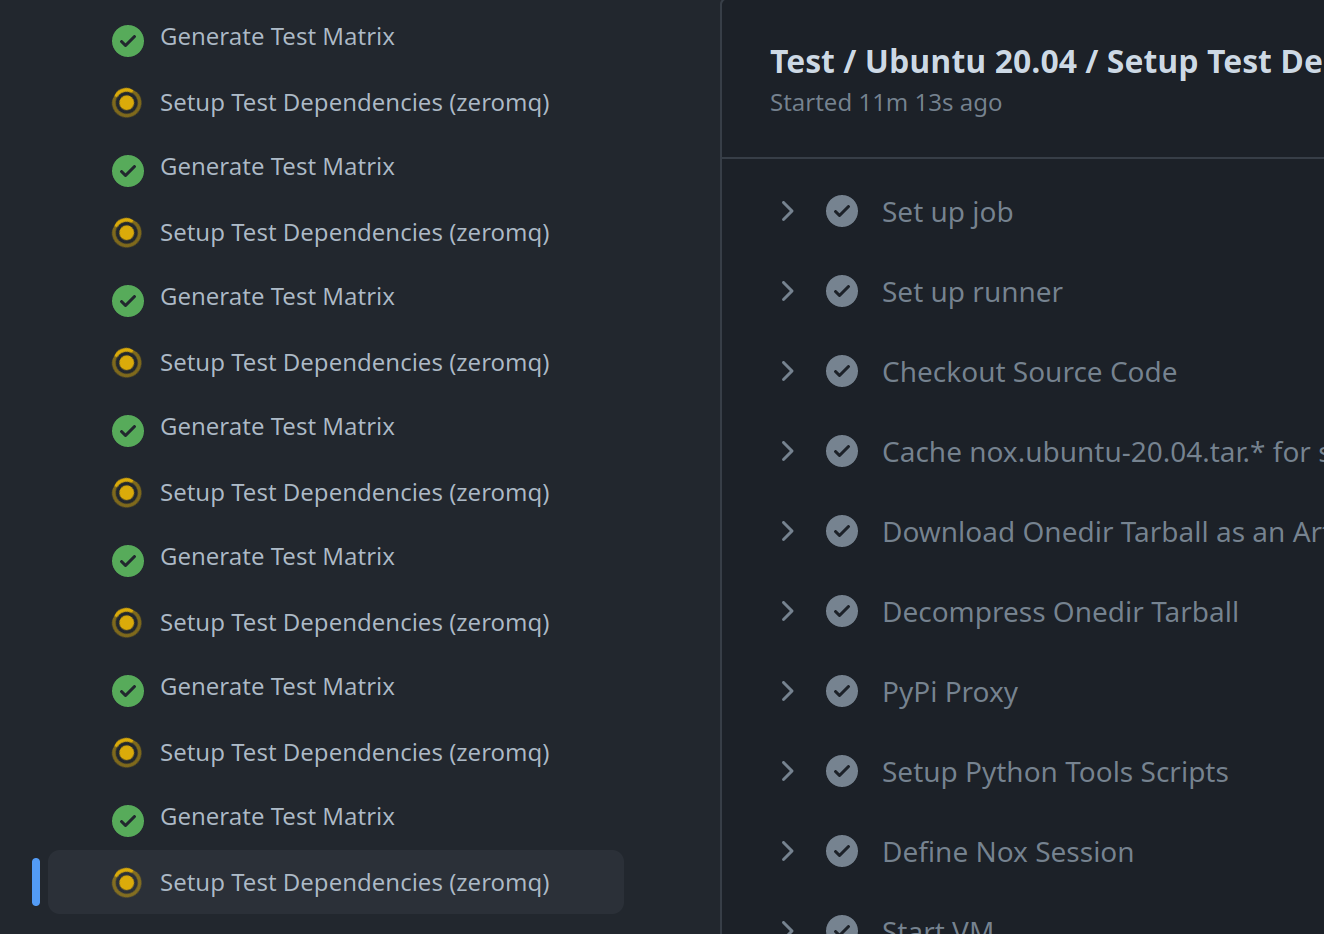The image size is (1324, 934).
Task: Select the highlighted Setup Test Dependencies (zeromq) job
Action: point(335,882)
